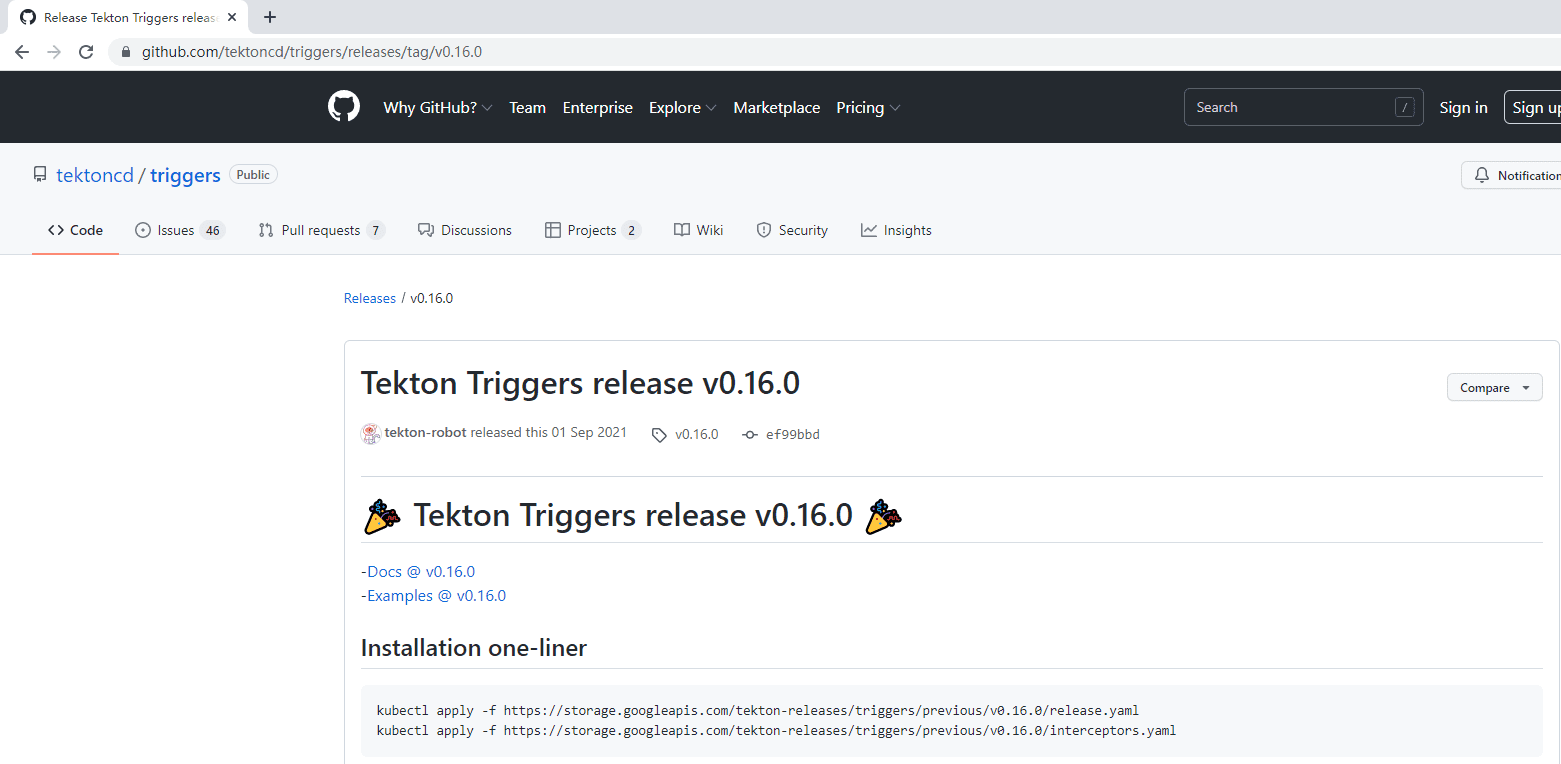Open the triggers repository link
Image resolution: width=1561 pixels, height=764 pixels.
185,175
